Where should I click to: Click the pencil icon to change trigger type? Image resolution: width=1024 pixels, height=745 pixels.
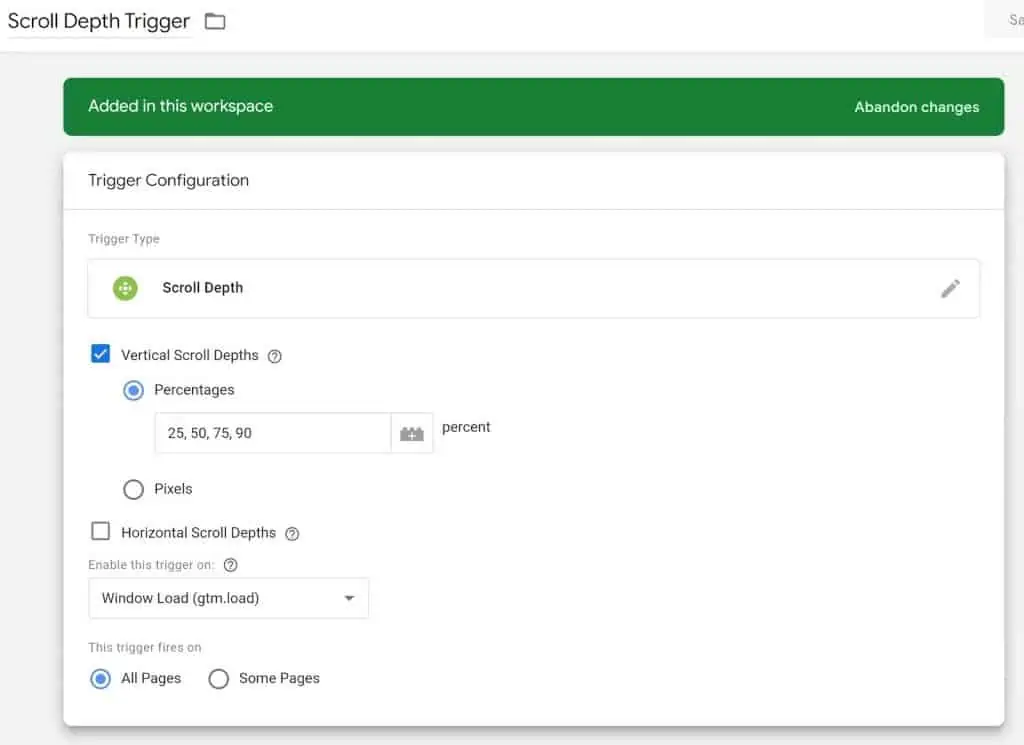[x=950, y=287]
